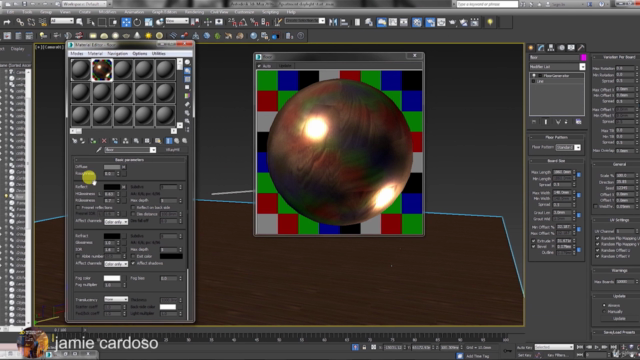Viewport: 640px width, 360px height.
Task: Click the sample type sphere icon beside the slots
Action: pos(187,62)
